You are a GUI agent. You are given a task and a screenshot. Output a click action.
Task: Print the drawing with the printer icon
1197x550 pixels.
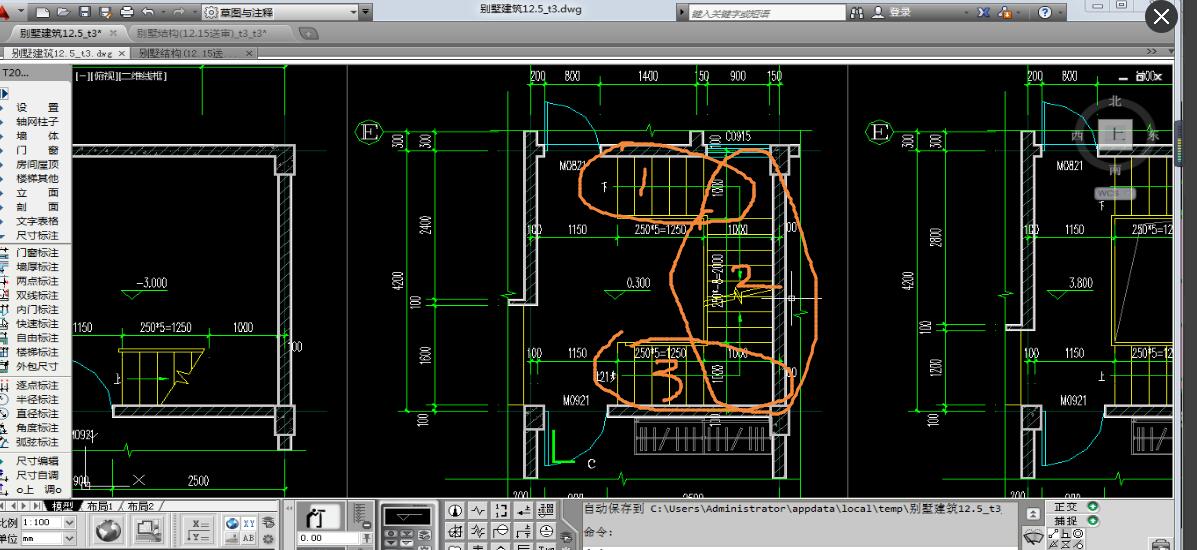[x=127, y=12]
